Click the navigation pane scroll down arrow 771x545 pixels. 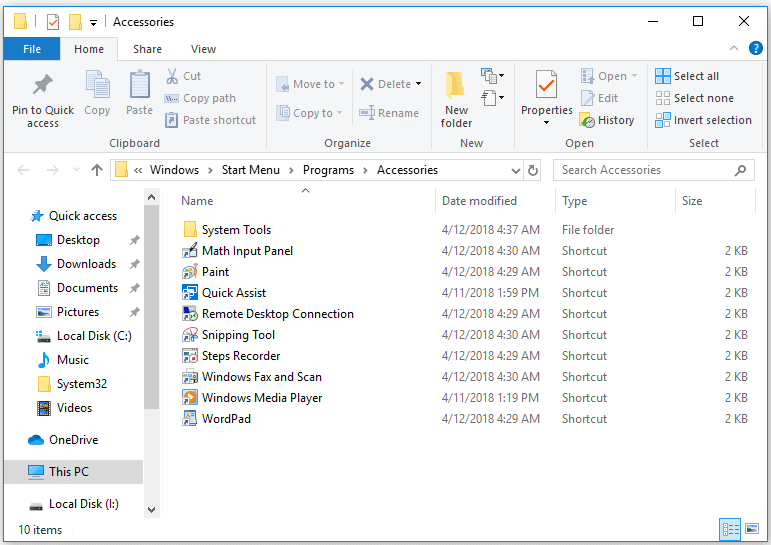click(x=151, y=510)
